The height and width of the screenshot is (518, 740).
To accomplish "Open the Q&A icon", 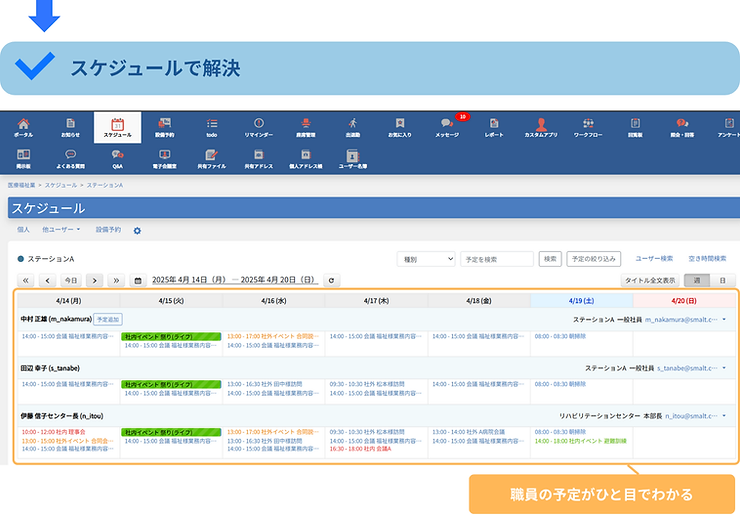I will pyautogui.click(x=117, y=158).
